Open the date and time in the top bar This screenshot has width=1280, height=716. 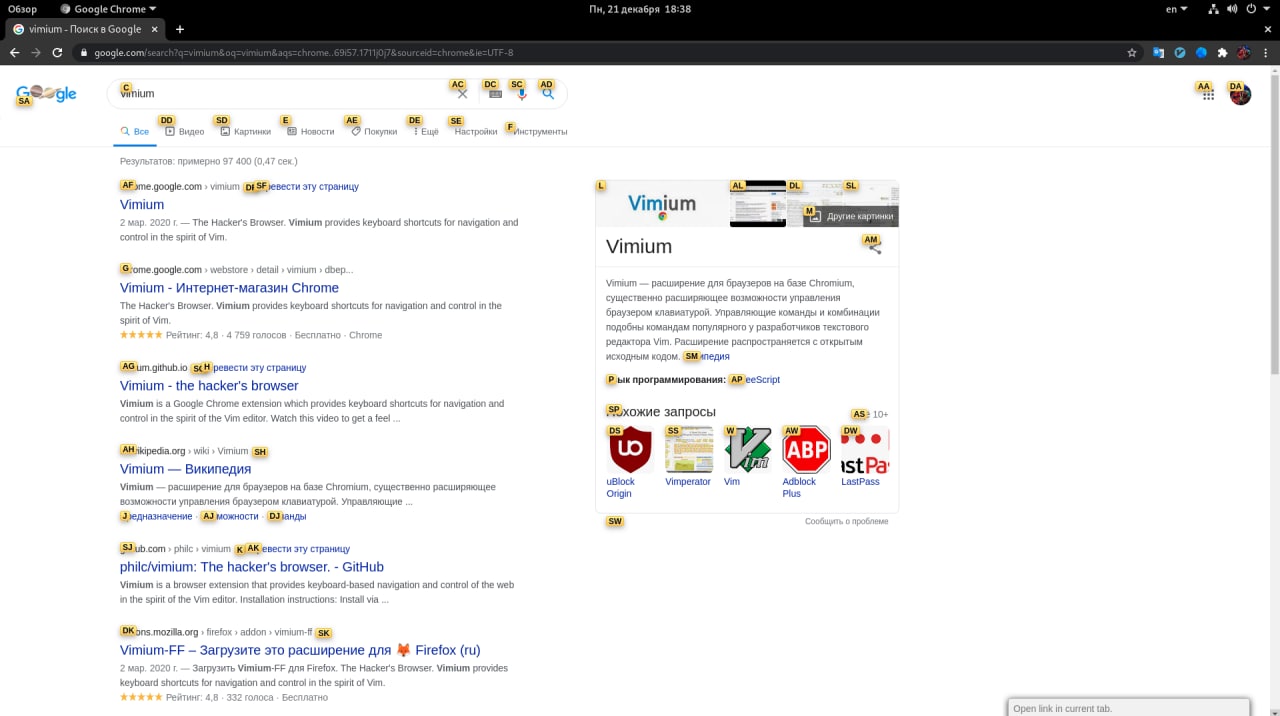coord(640,9)
